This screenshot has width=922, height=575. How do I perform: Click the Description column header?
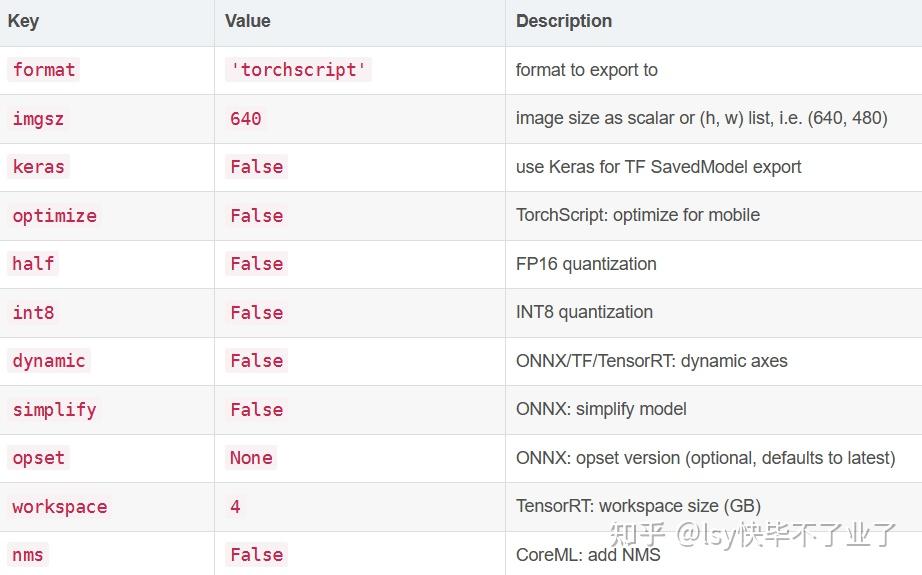pyautogui.click(x=563, y=21)
